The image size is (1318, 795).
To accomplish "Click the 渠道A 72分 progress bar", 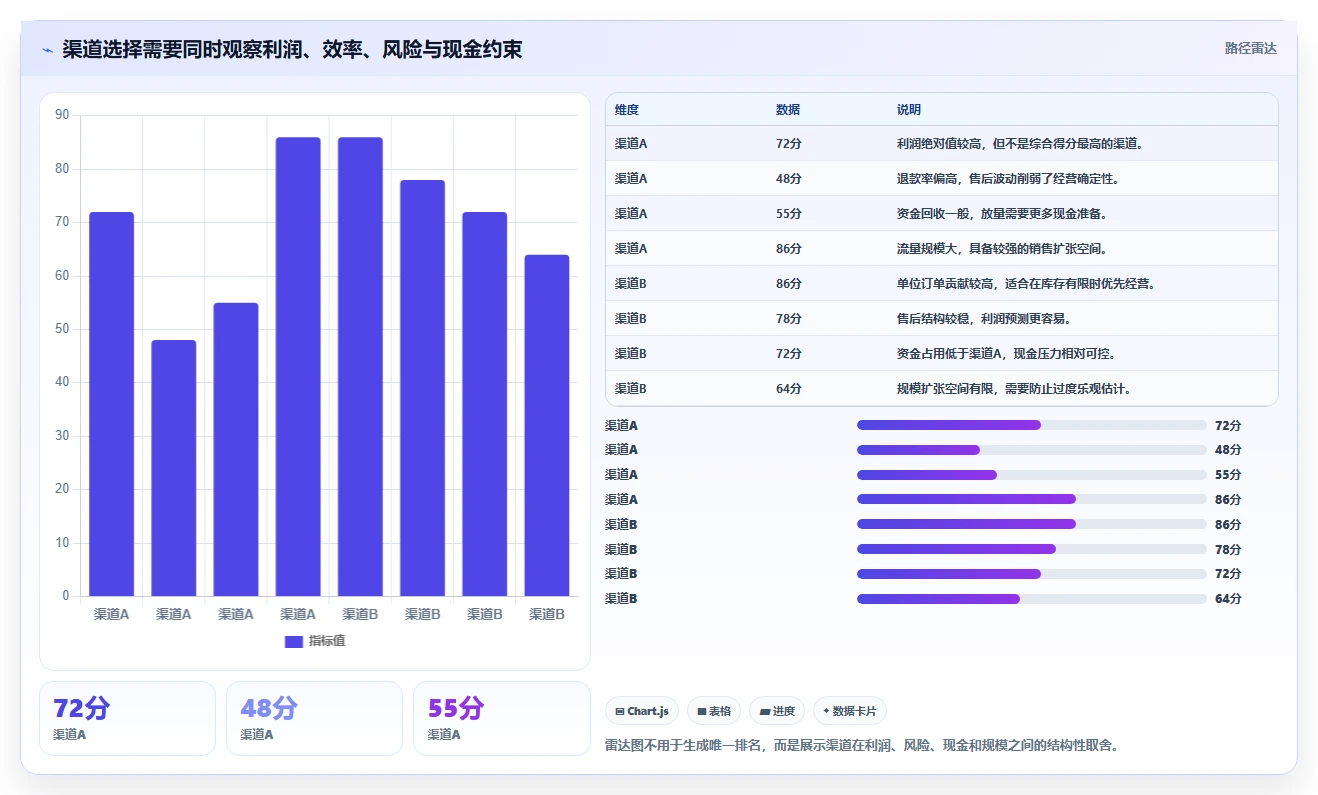I will tap(1032, 425).
